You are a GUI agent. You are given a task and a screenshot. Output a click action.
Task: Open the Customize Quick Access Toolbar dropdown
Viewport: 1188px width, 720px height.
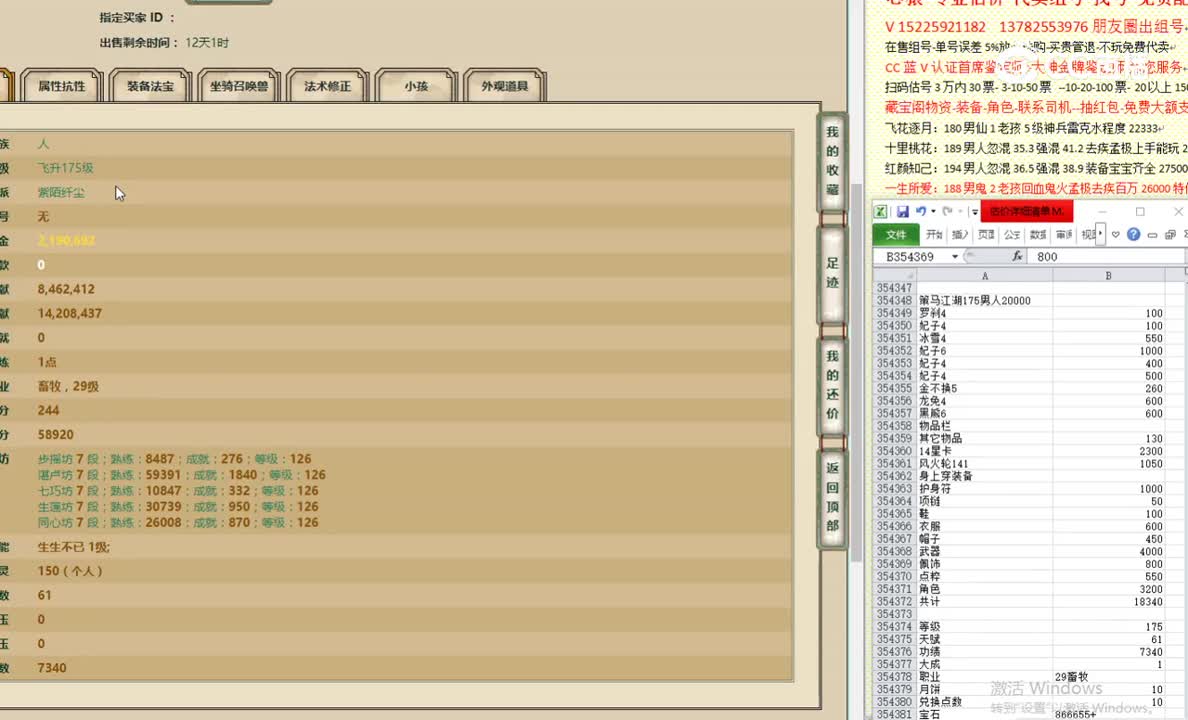pos(974,211)
